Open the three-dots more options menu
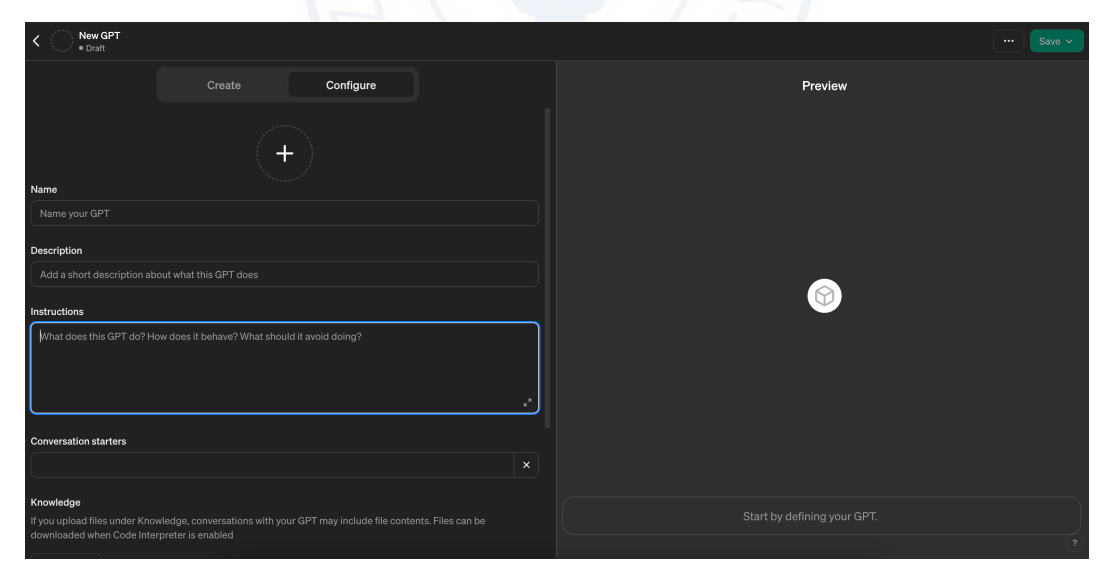Screen dimensions: 1104x574 1008,41
